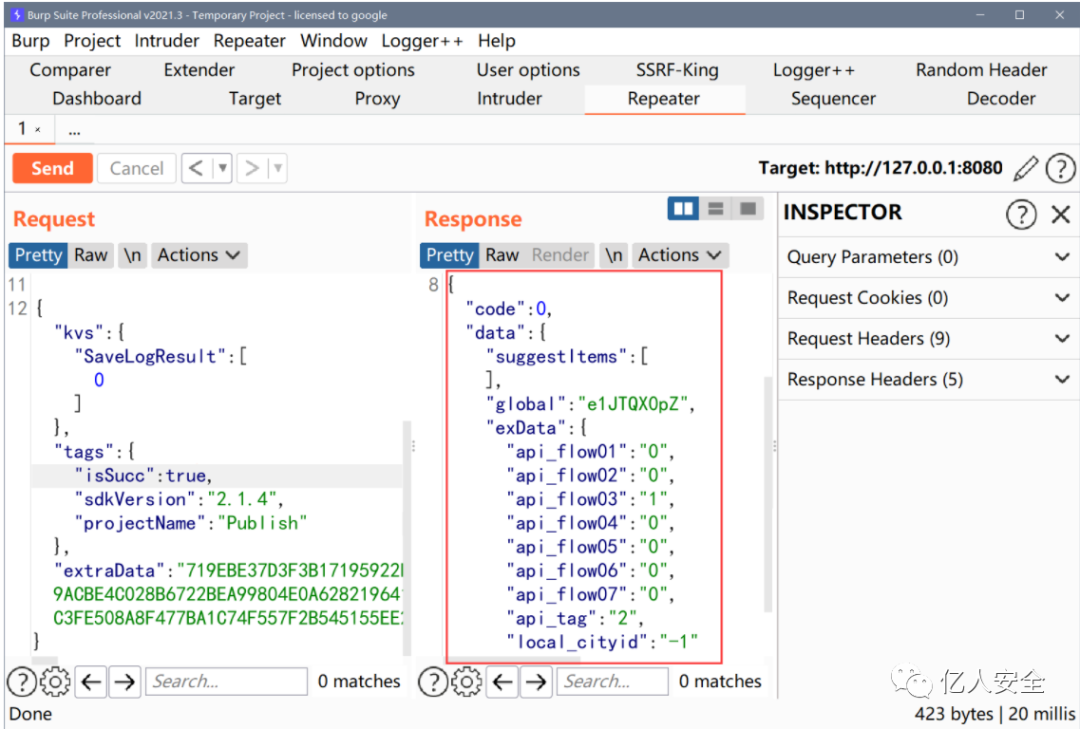
Task: Open request search settings gear
Action: (x=55, y=681)
